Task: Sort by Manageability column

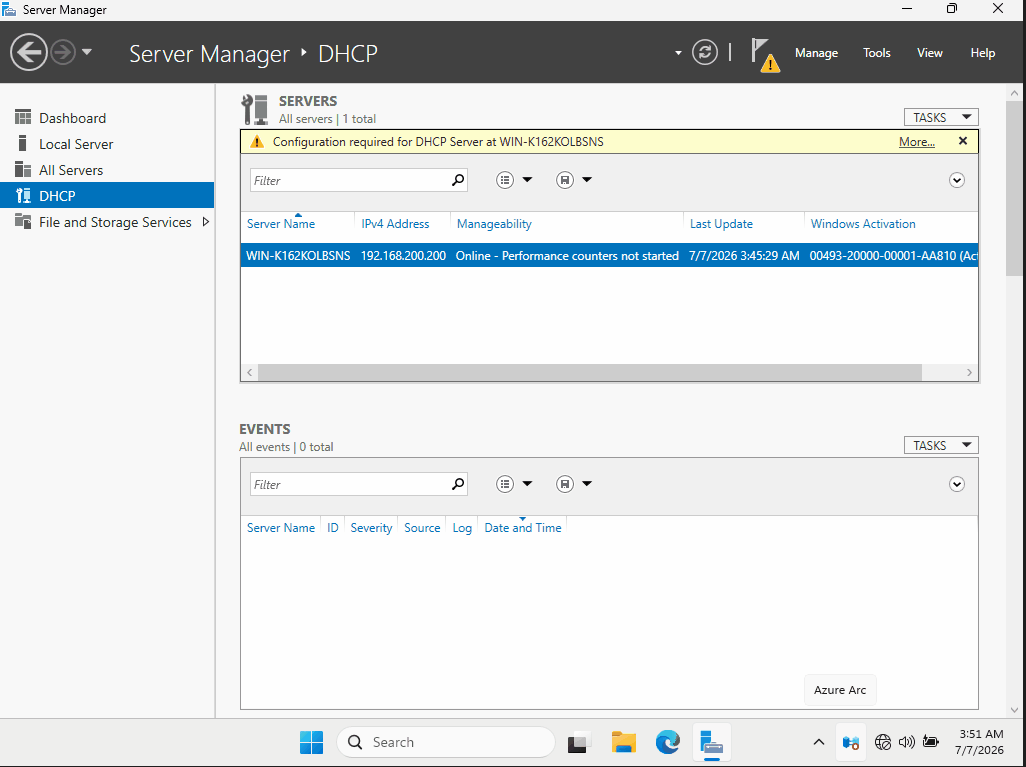Action: click(x=494, y=224)
